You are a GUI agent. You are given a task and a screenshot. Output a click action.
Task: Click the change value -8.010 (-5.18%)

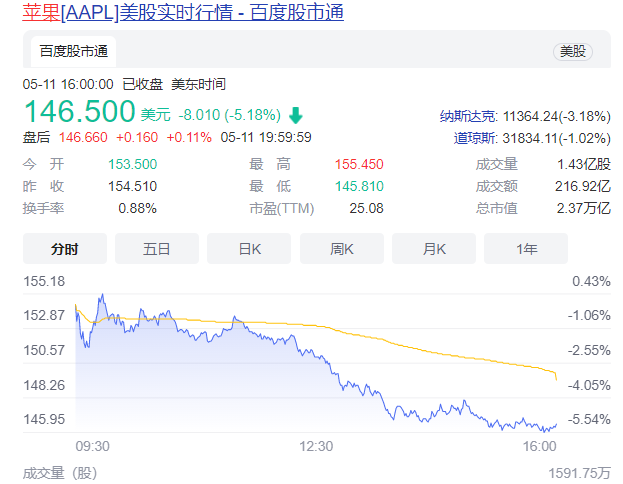tap(230, 115)
